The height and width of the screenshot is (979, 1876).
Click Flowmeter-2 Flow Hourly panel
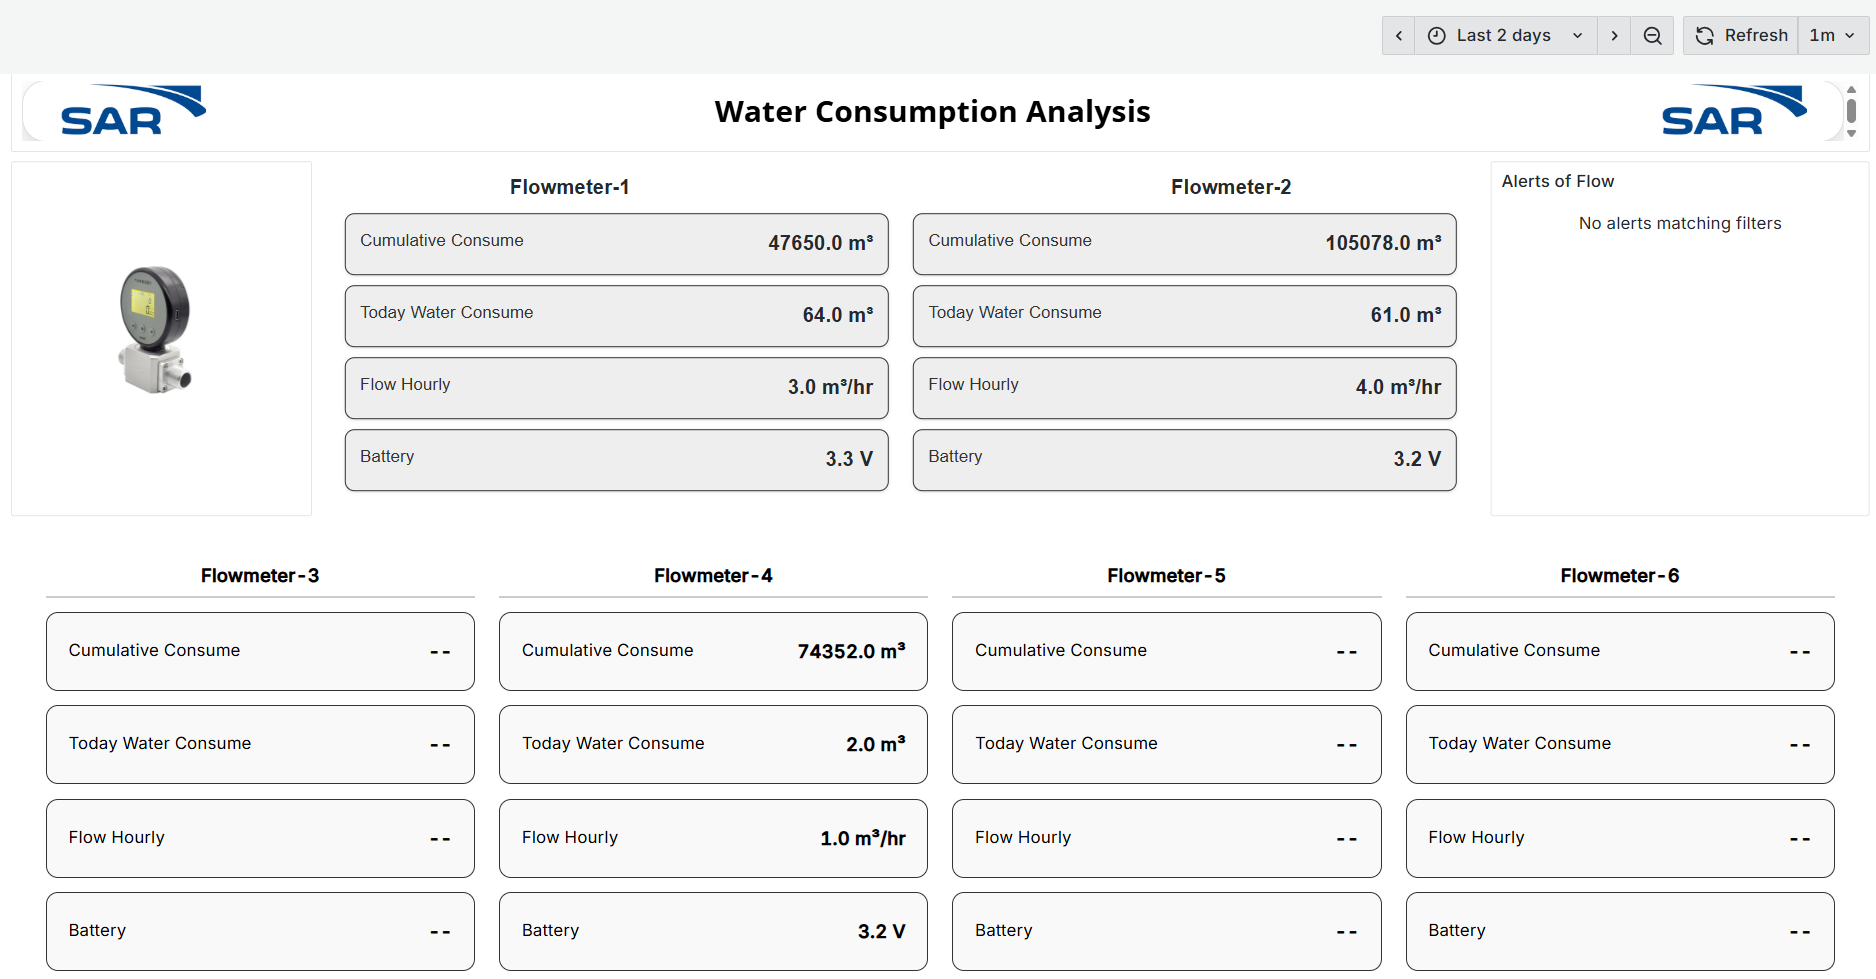pyautogui.click(x=1184, y=387)
